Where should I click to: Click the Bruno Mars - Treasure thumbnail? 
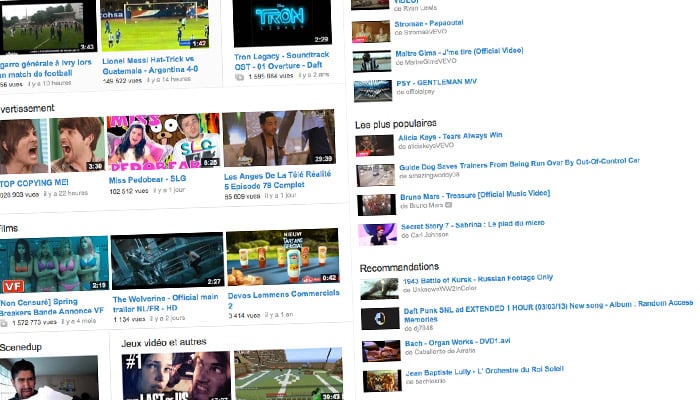pos(377,206)
